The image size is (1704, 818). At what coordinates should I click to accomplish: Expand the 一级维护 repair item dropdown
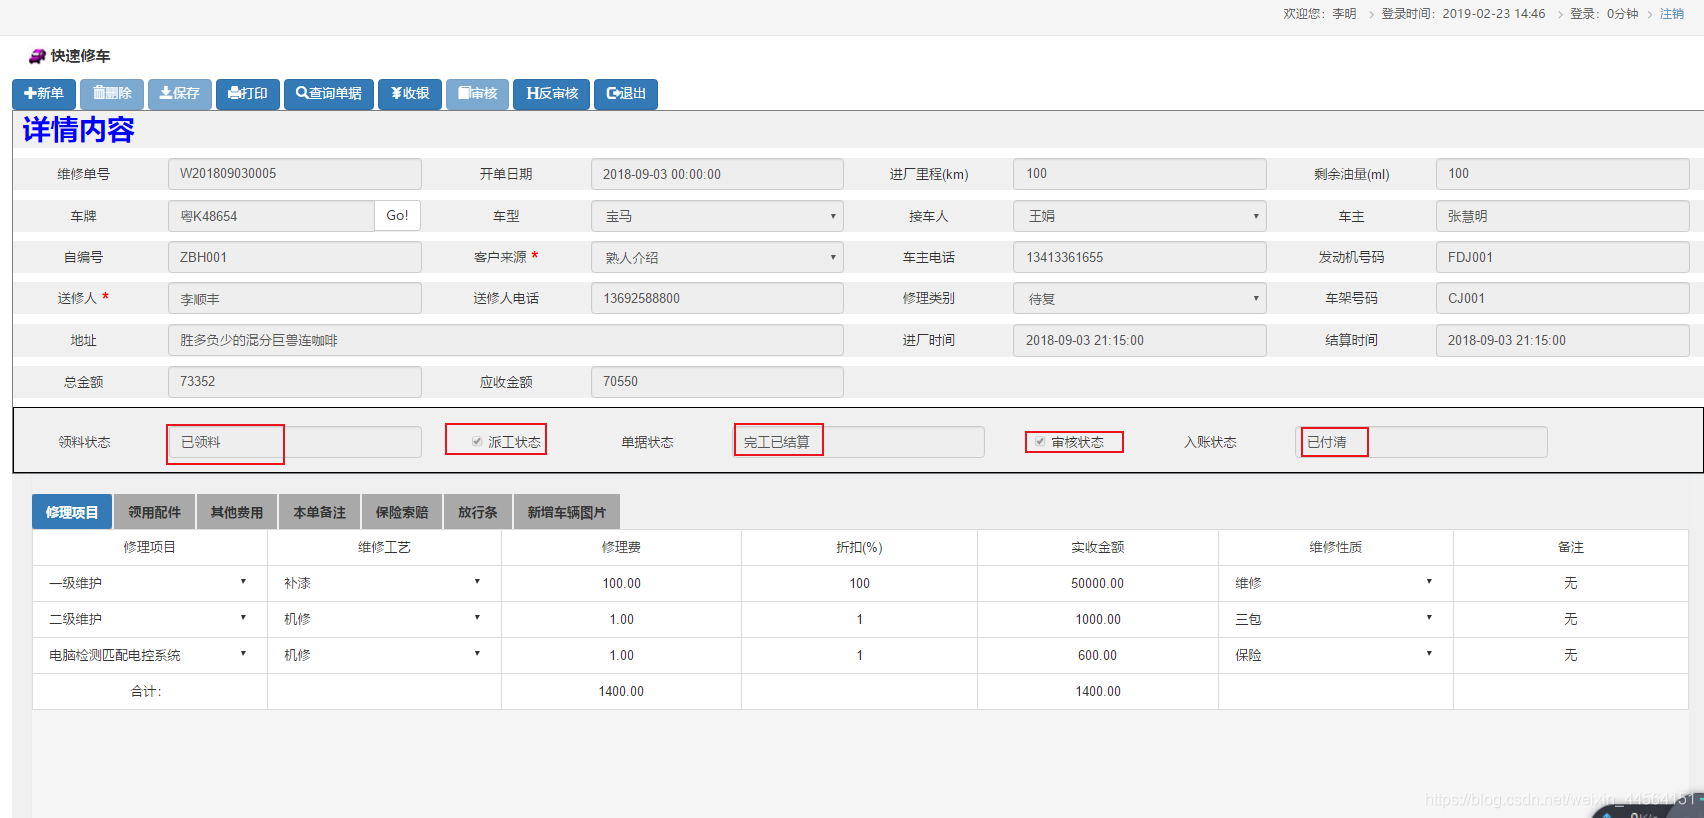[149, 583]
